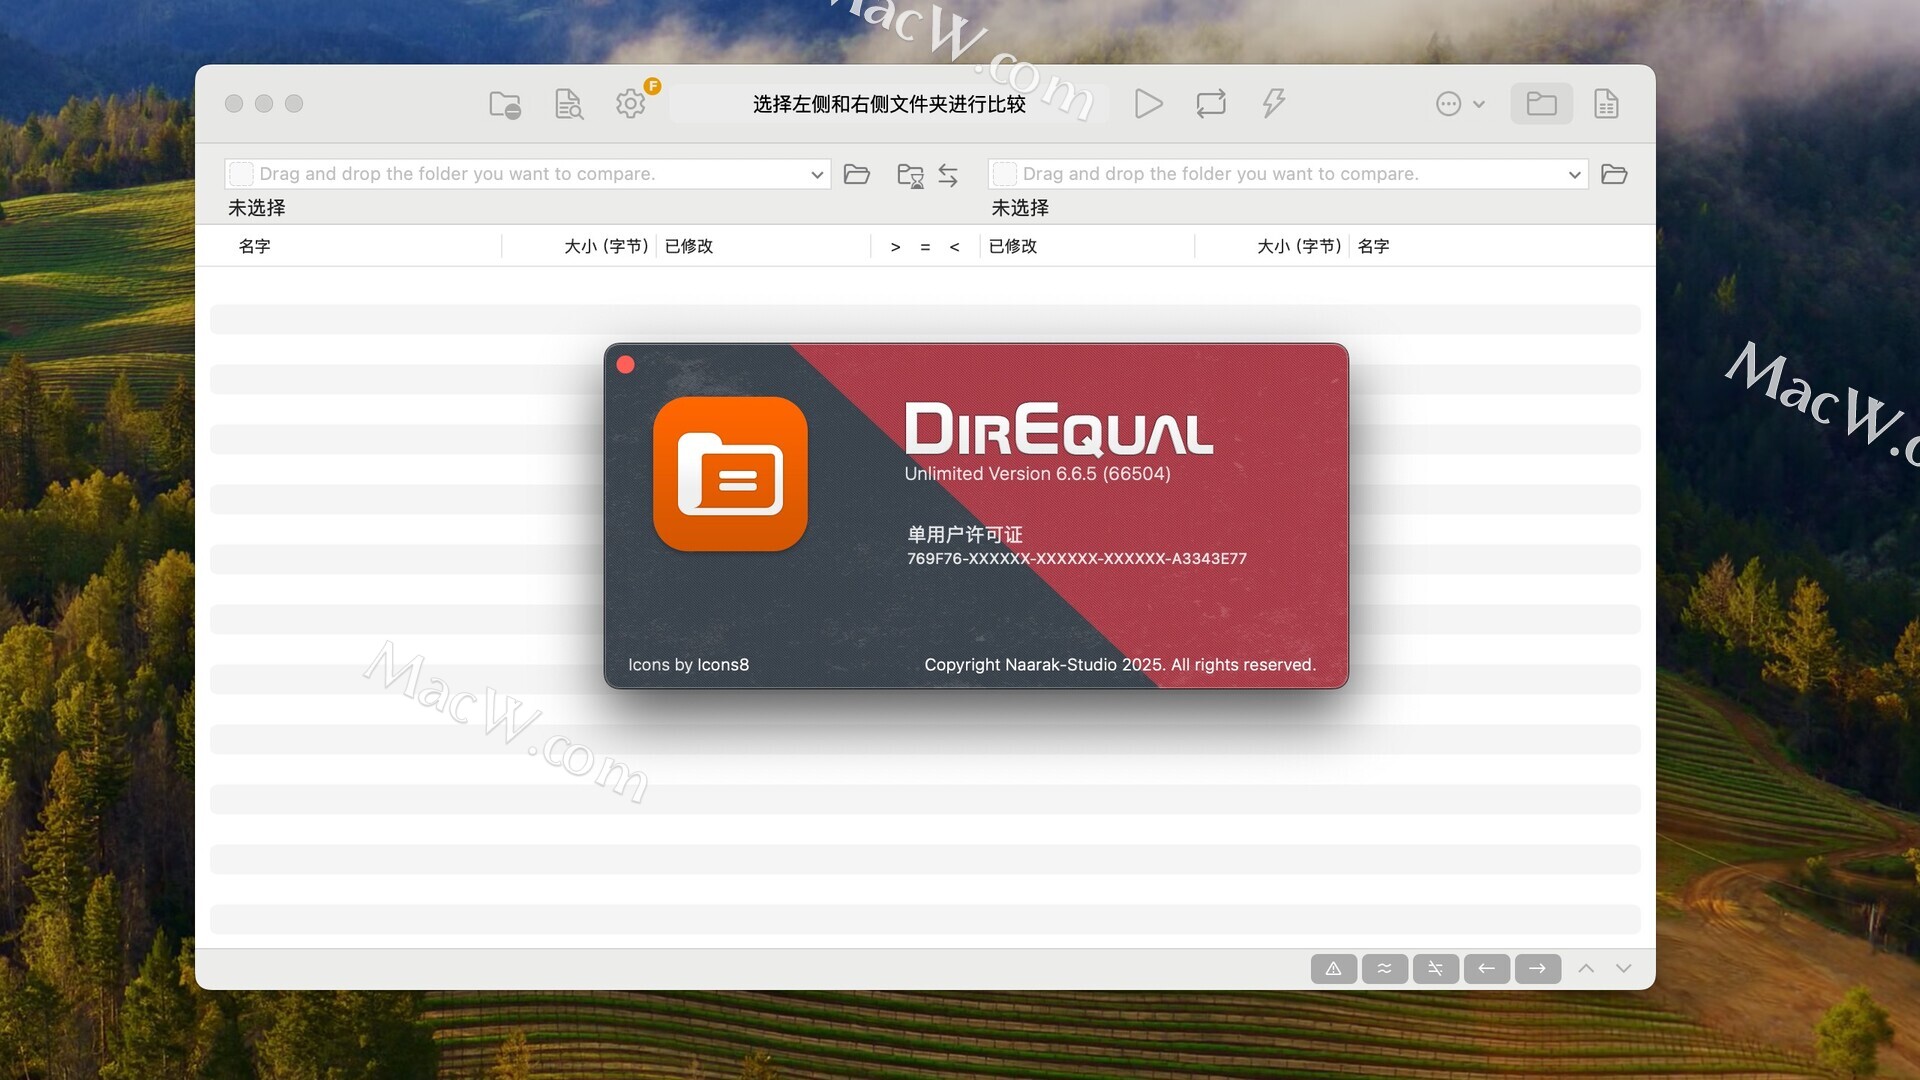This screenshot has width=1920, height=1080.
Task: Open the folder exclusion filter icon
Action: (x=505, y=104)
